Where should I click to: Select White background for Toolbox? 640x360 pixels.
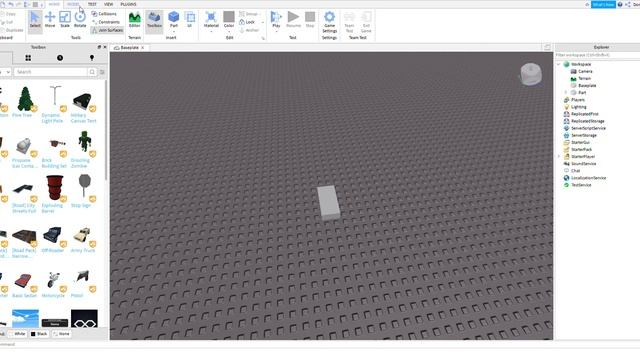pyautogui.click(x=17, y=334)
